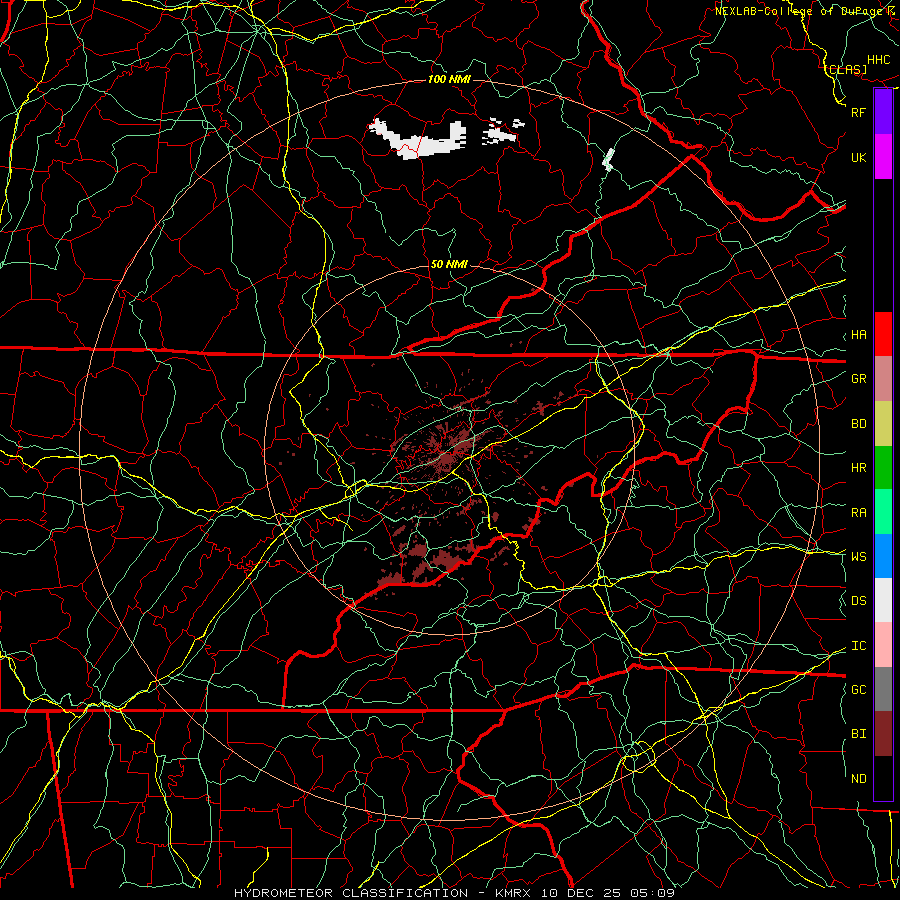This screenshot has width=900, height=900.
Task: Click 'HYDROMETEOR CLASSIFICATION' in the bottom title
Action: (x=351, y=893)
